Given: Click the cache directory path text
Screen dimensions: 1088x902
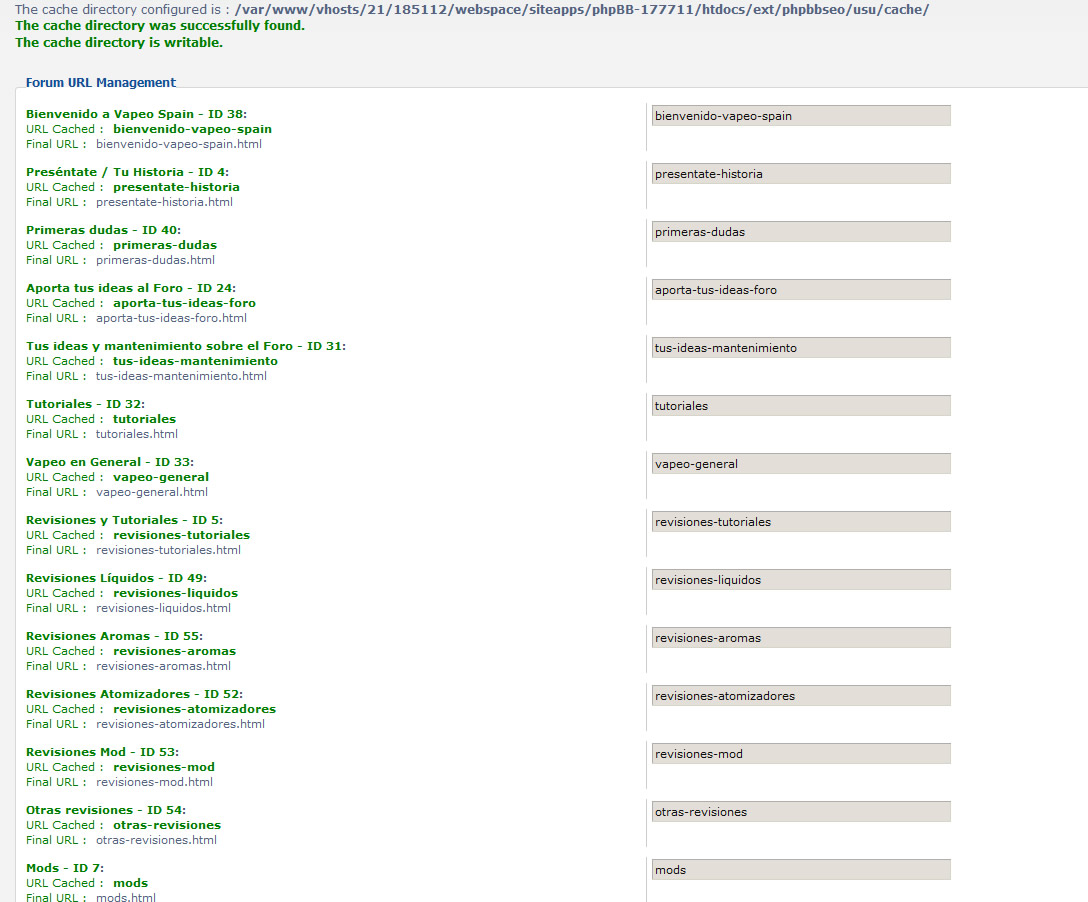Looking at the screenshot, I should [582, 9].
